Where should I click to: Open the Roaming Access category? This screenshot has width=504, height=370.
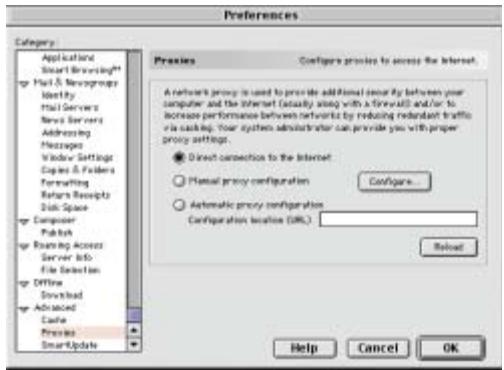[68, 245]
